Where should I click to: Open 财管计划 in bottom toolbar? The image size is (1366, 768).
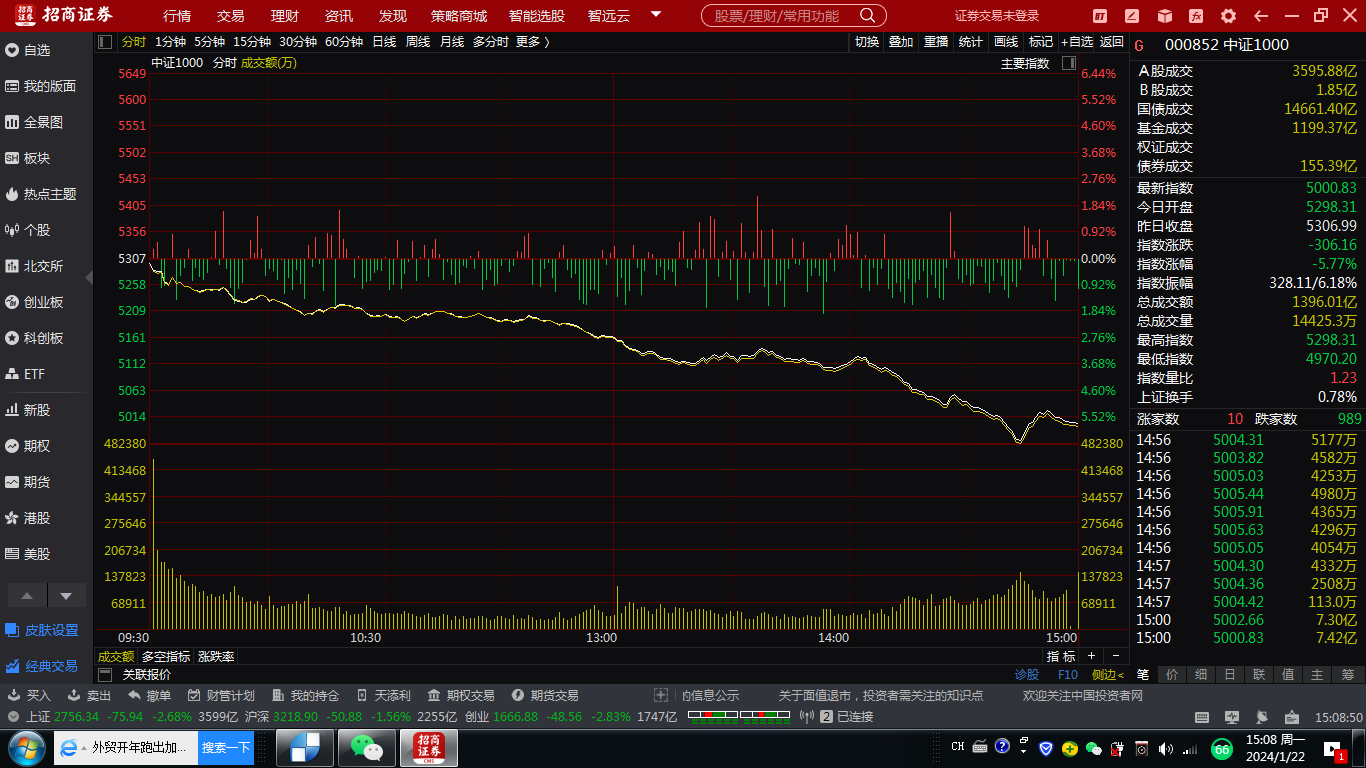coord(220,695)
